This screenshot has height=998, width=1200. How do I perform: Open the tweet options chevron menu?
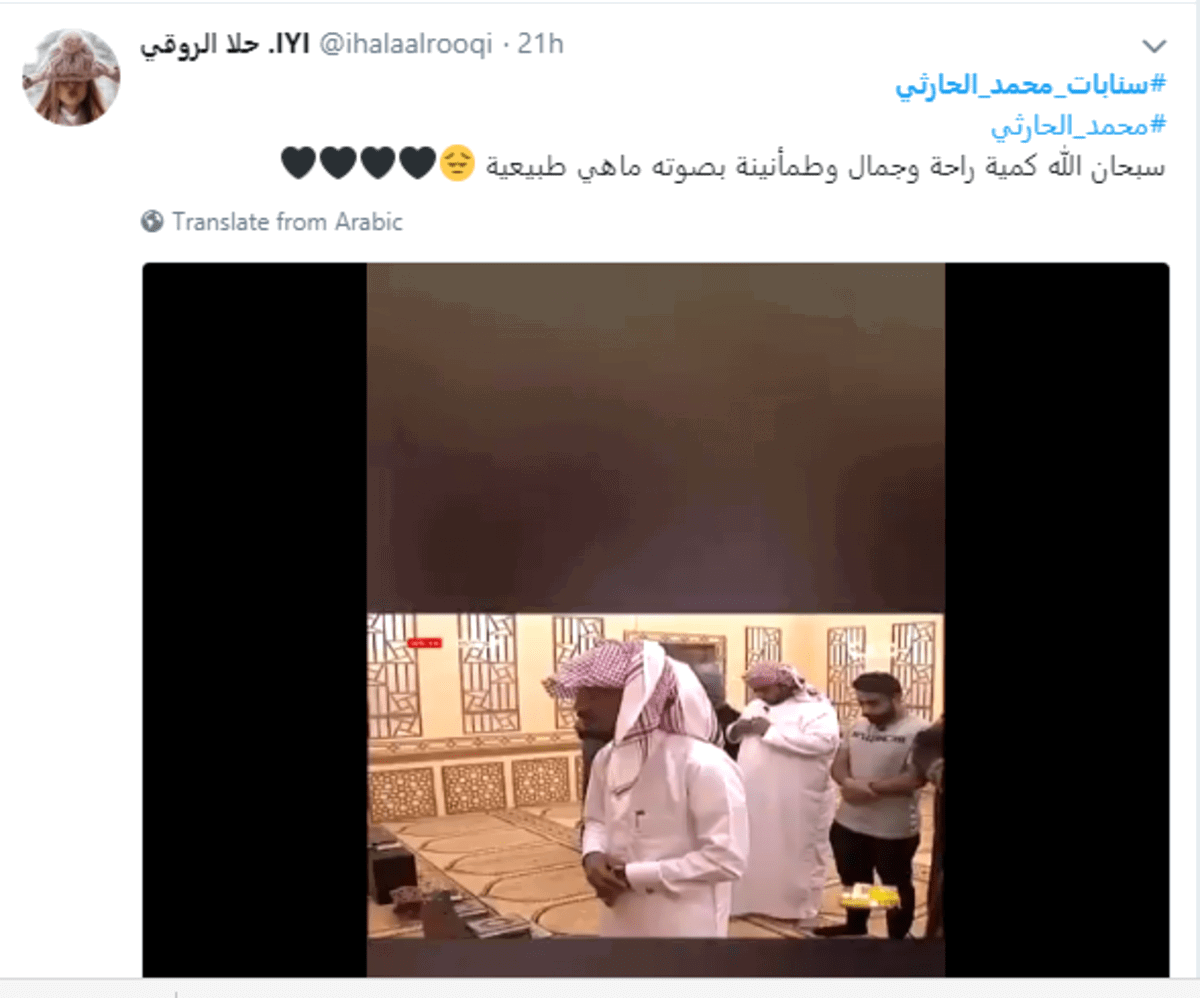click(1154, 46)
